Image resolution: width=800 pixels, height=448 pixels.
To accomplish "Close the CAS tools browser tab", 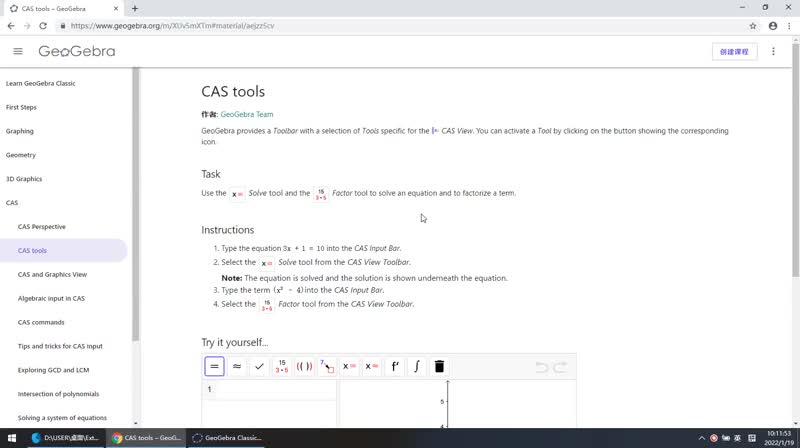I will pos(116,9).
